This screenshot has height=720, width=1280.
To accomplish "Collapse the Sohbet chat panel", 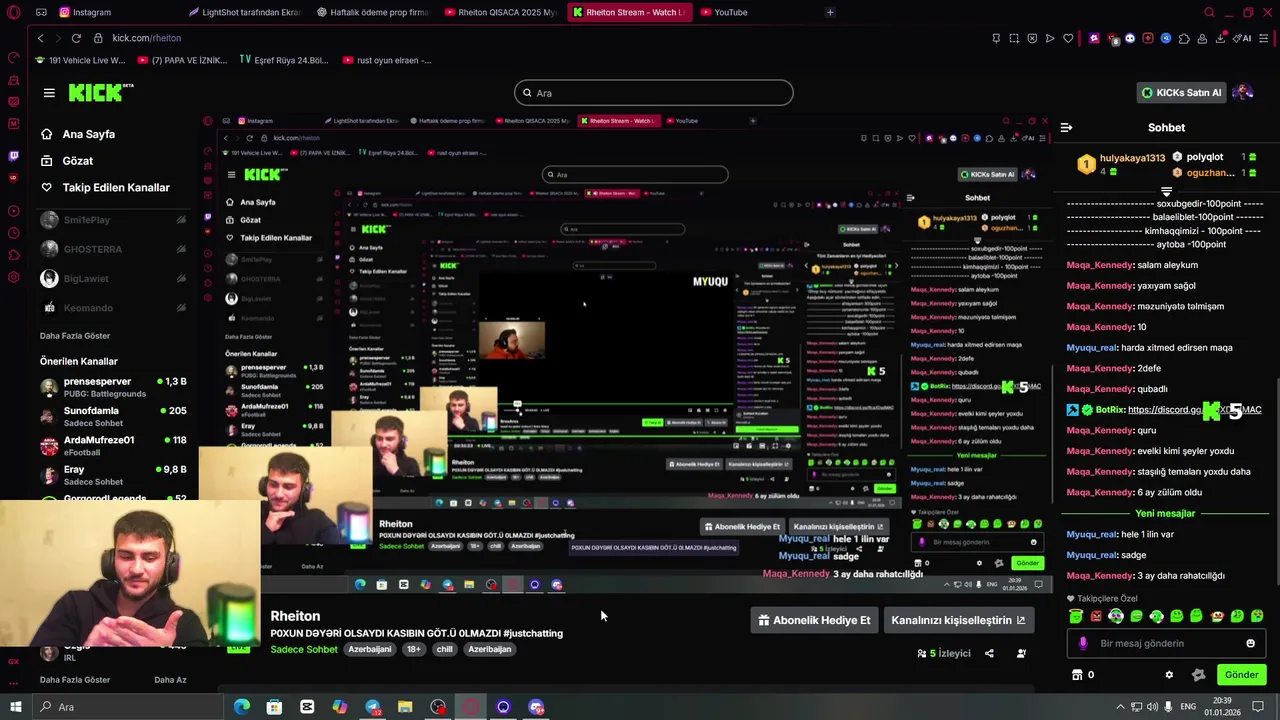I will pos(1066,128).
